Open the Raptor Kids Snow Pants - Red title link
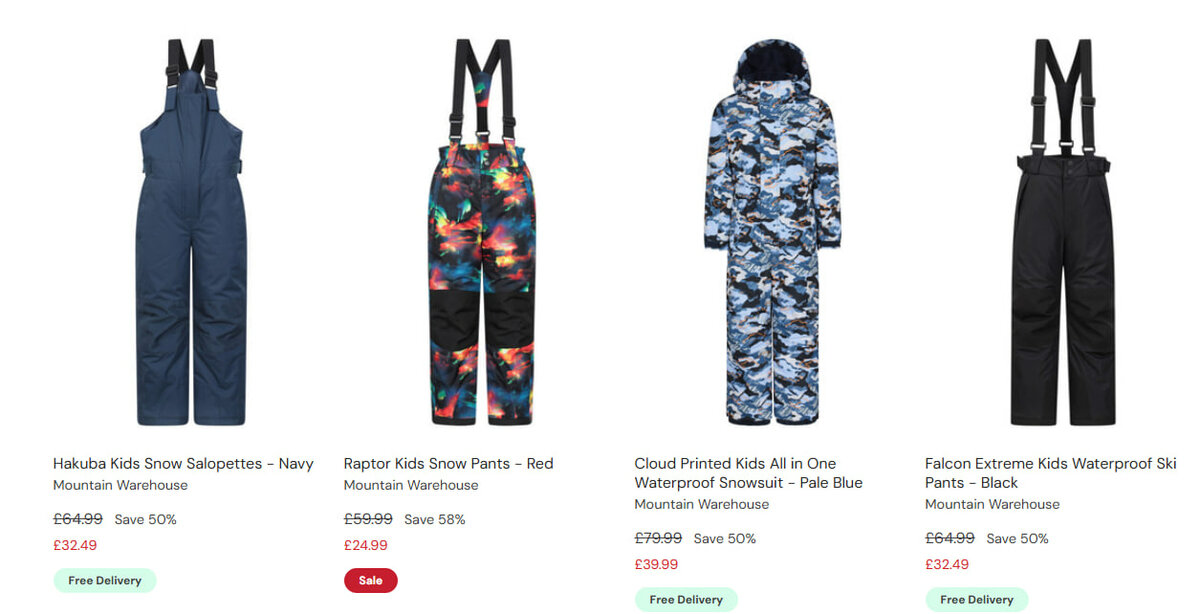This screenshot has width=1200, height=614. (x=448, y=464)
